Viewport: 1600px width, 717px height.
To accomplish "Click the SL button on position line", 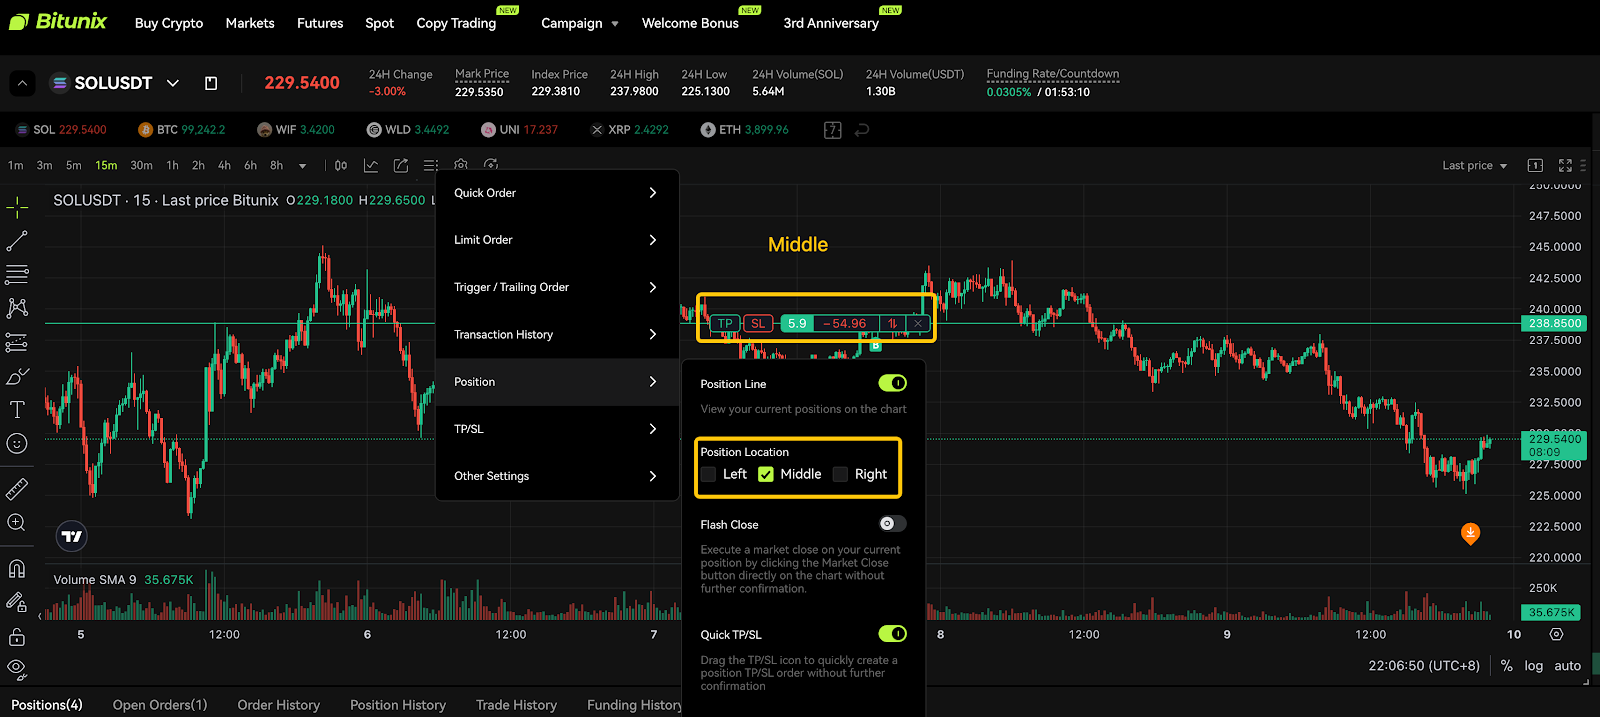I will point(758,323).
